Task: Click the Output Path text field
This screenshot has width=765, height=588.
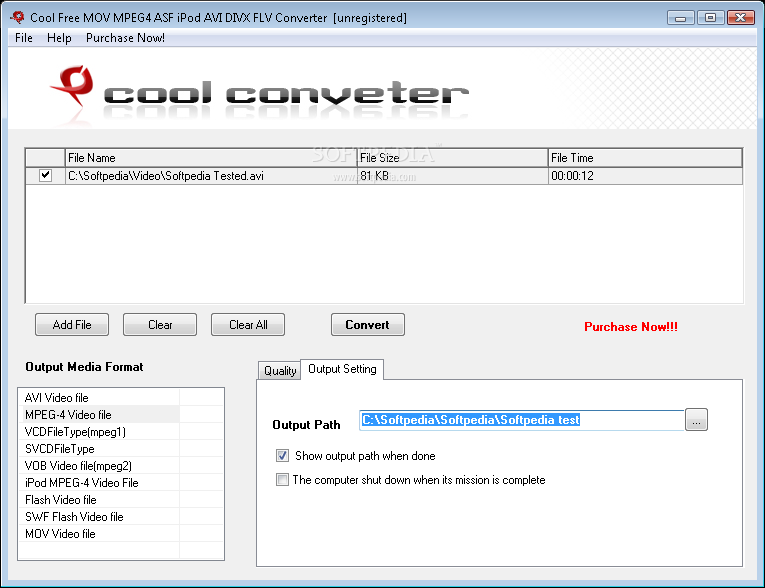Action: pos(522,420)
